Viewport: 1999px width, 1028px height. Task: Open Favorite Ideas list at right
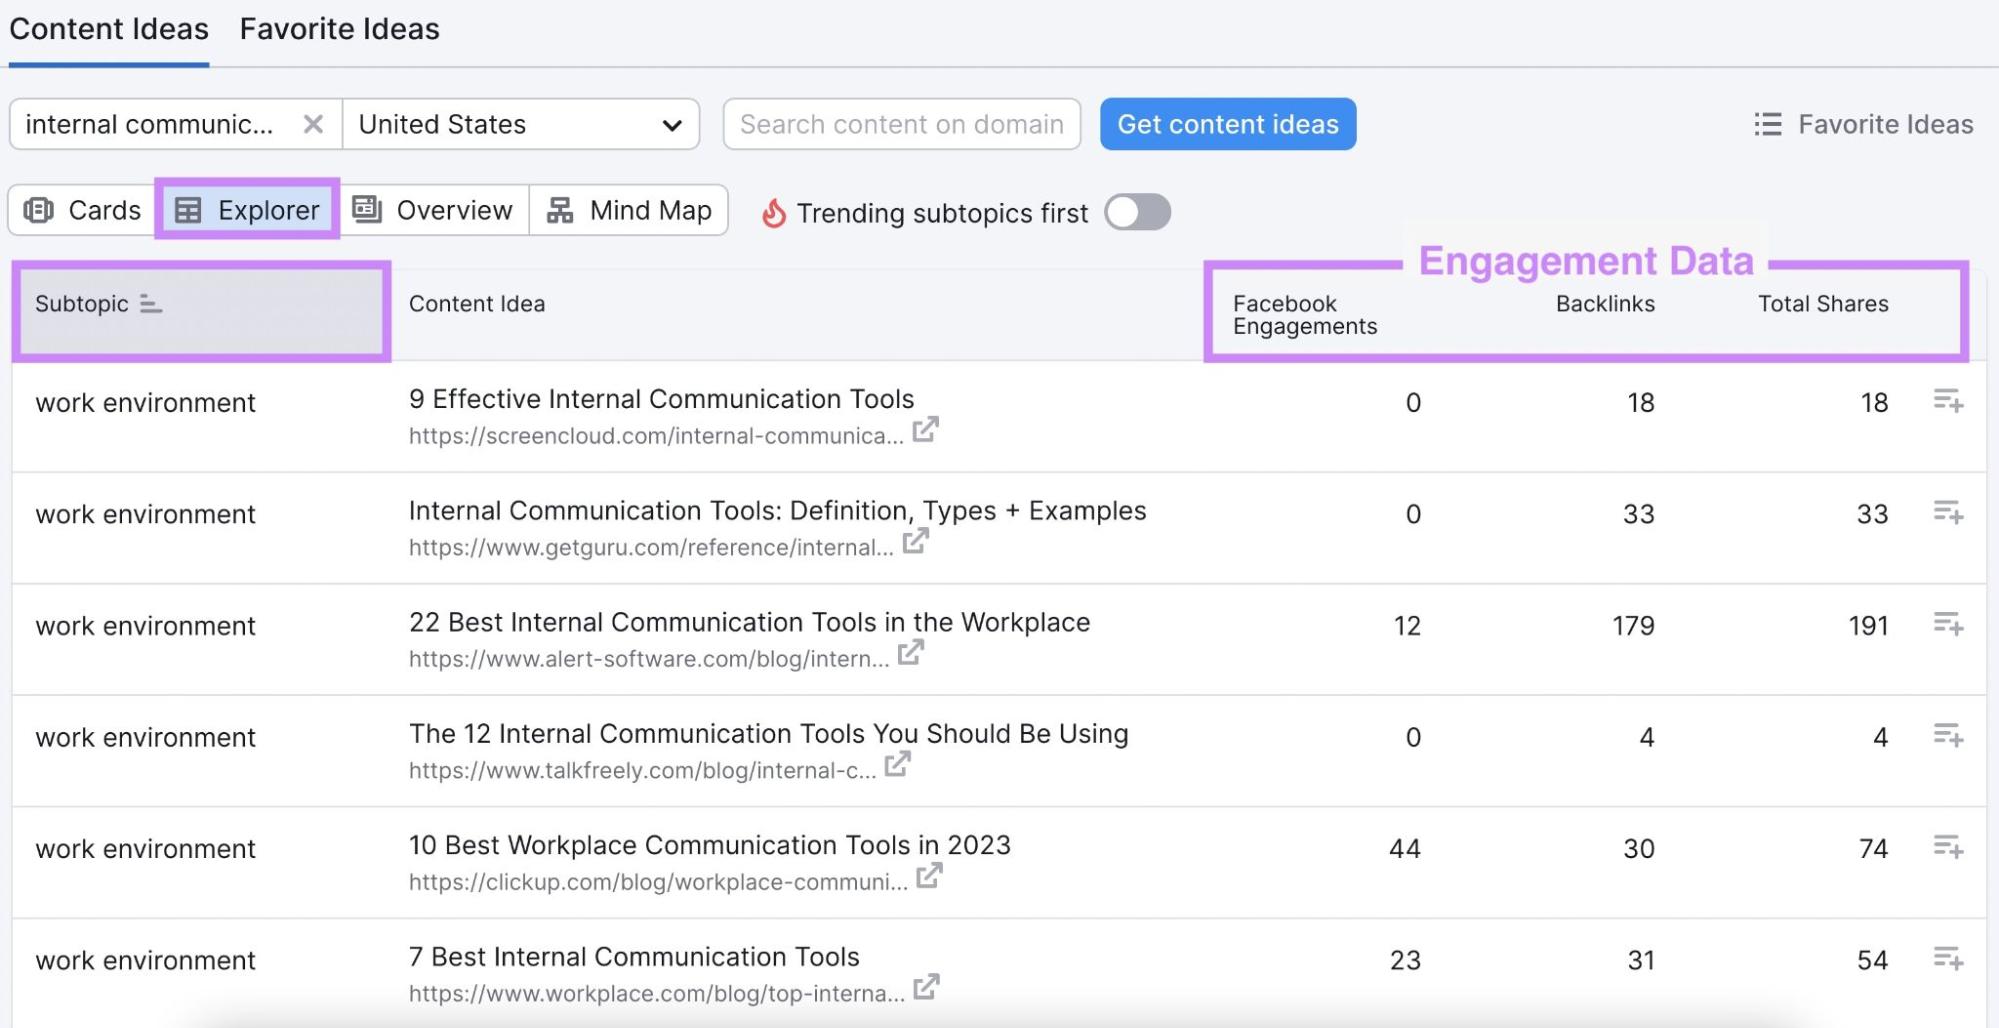pos(1864,124)
